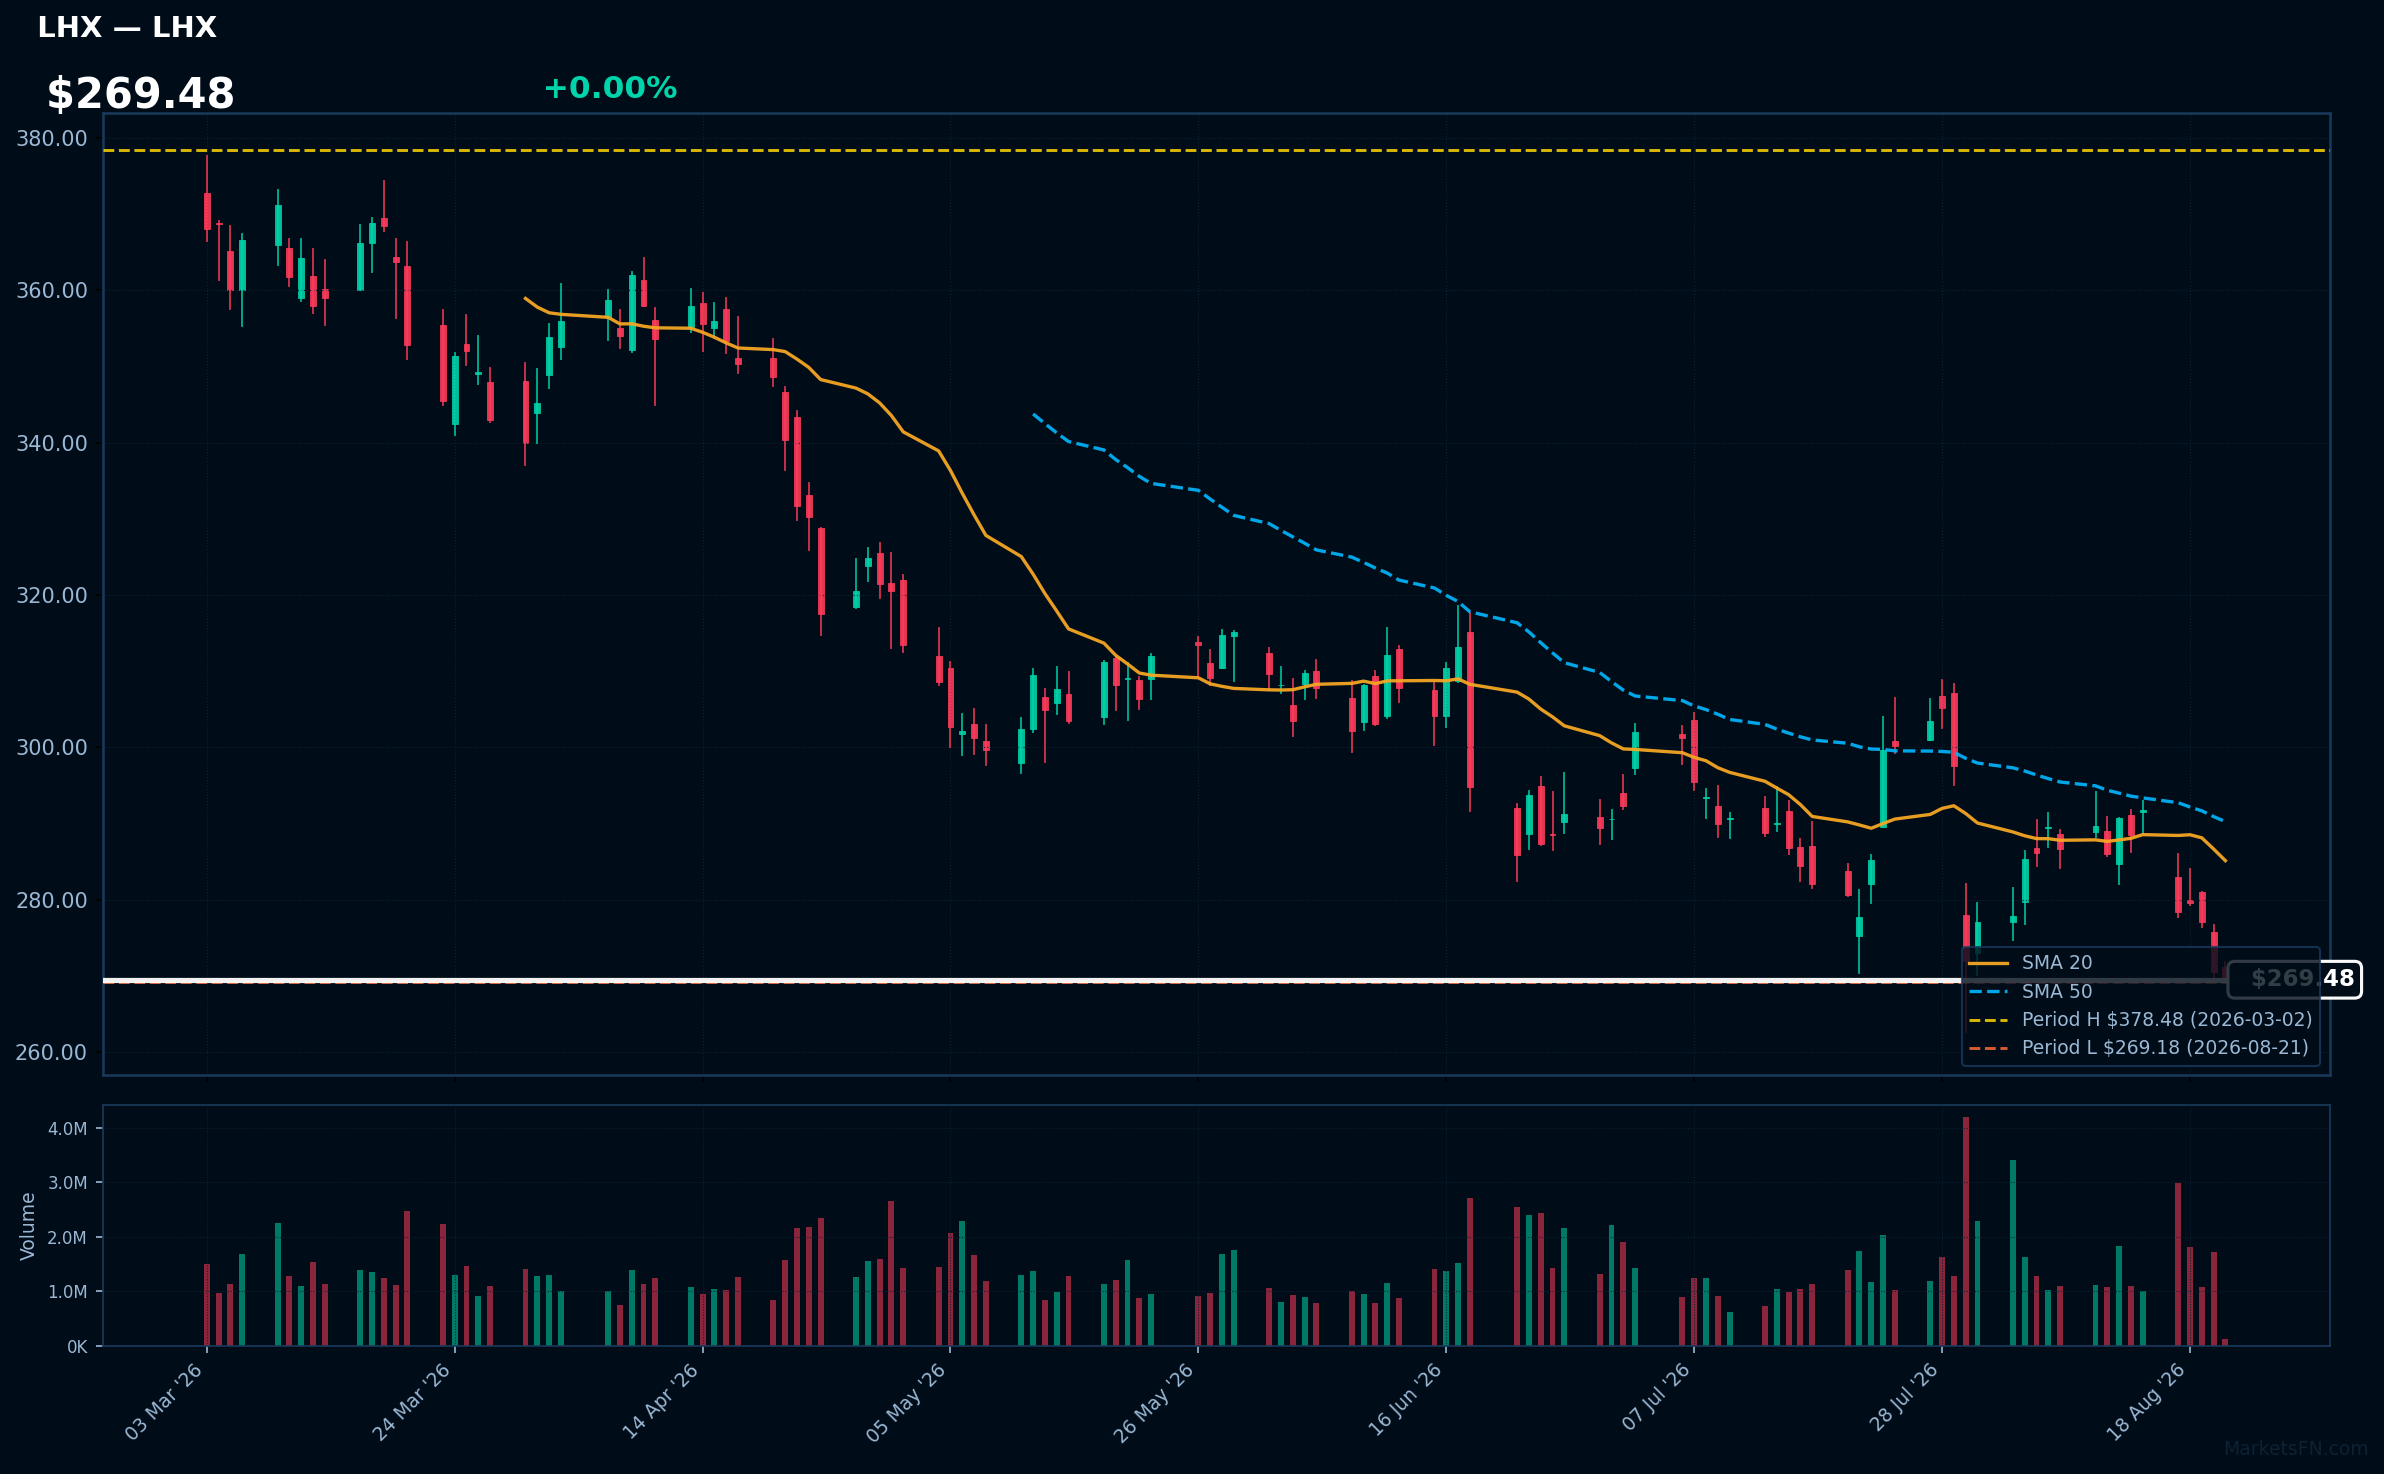Click the "07 Jul '26" date label
Viewport: 2384px width, 1474px height.
1655,1396
